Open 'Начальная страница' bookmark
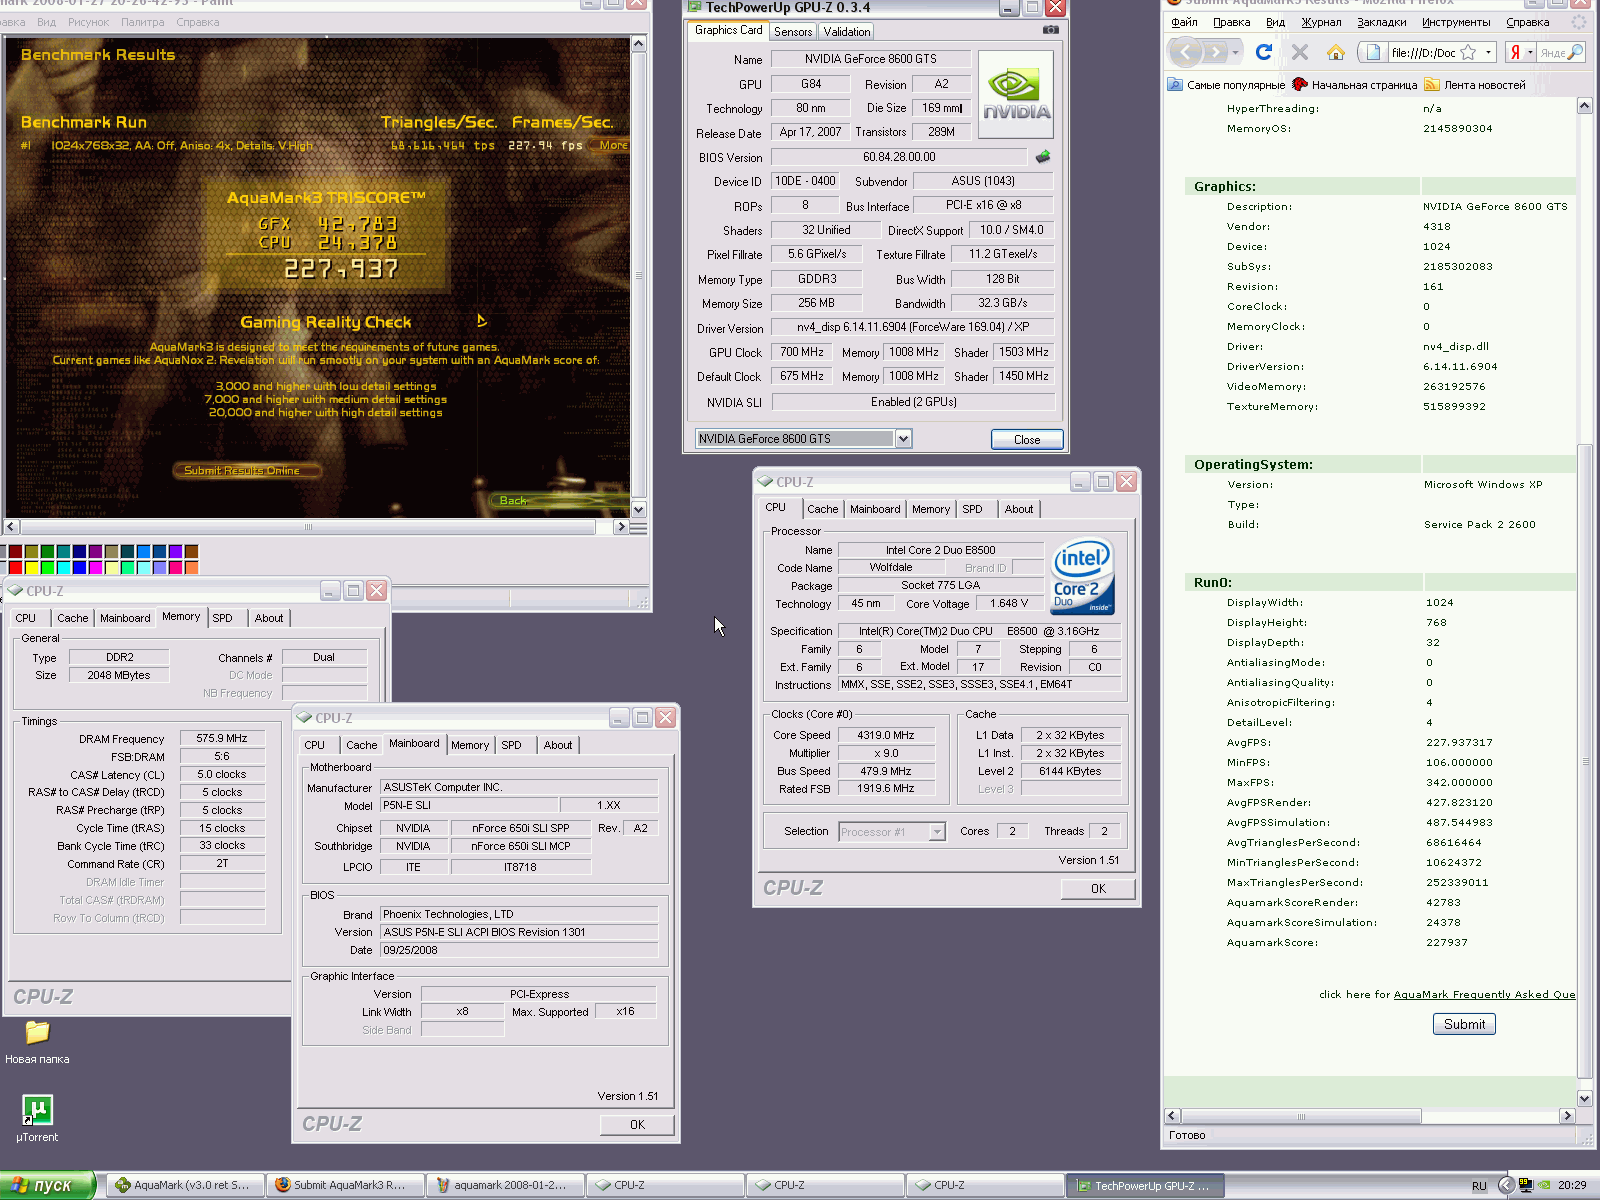The width and height of the screenshot is (1600, 1200). point(1354,85)
